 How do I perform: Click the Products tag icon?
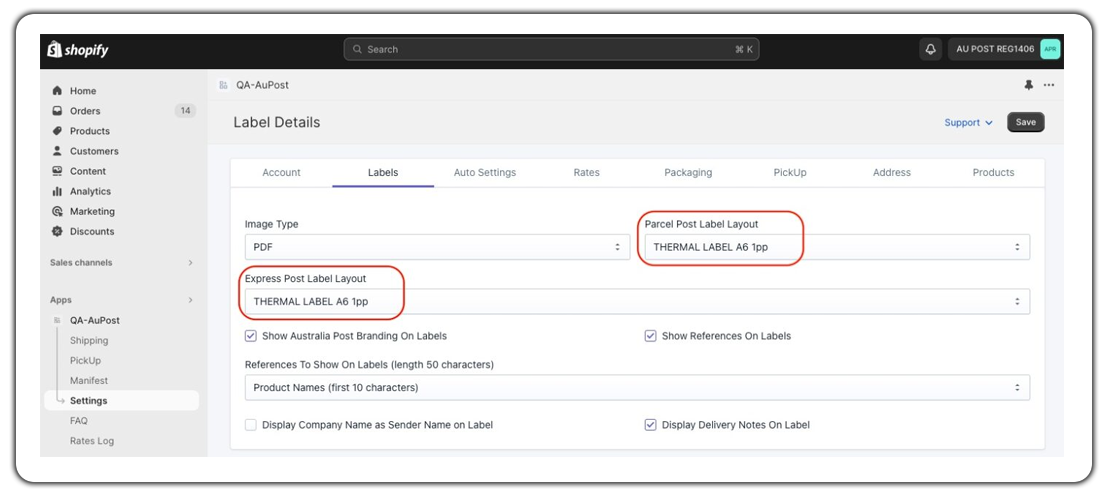57,131
